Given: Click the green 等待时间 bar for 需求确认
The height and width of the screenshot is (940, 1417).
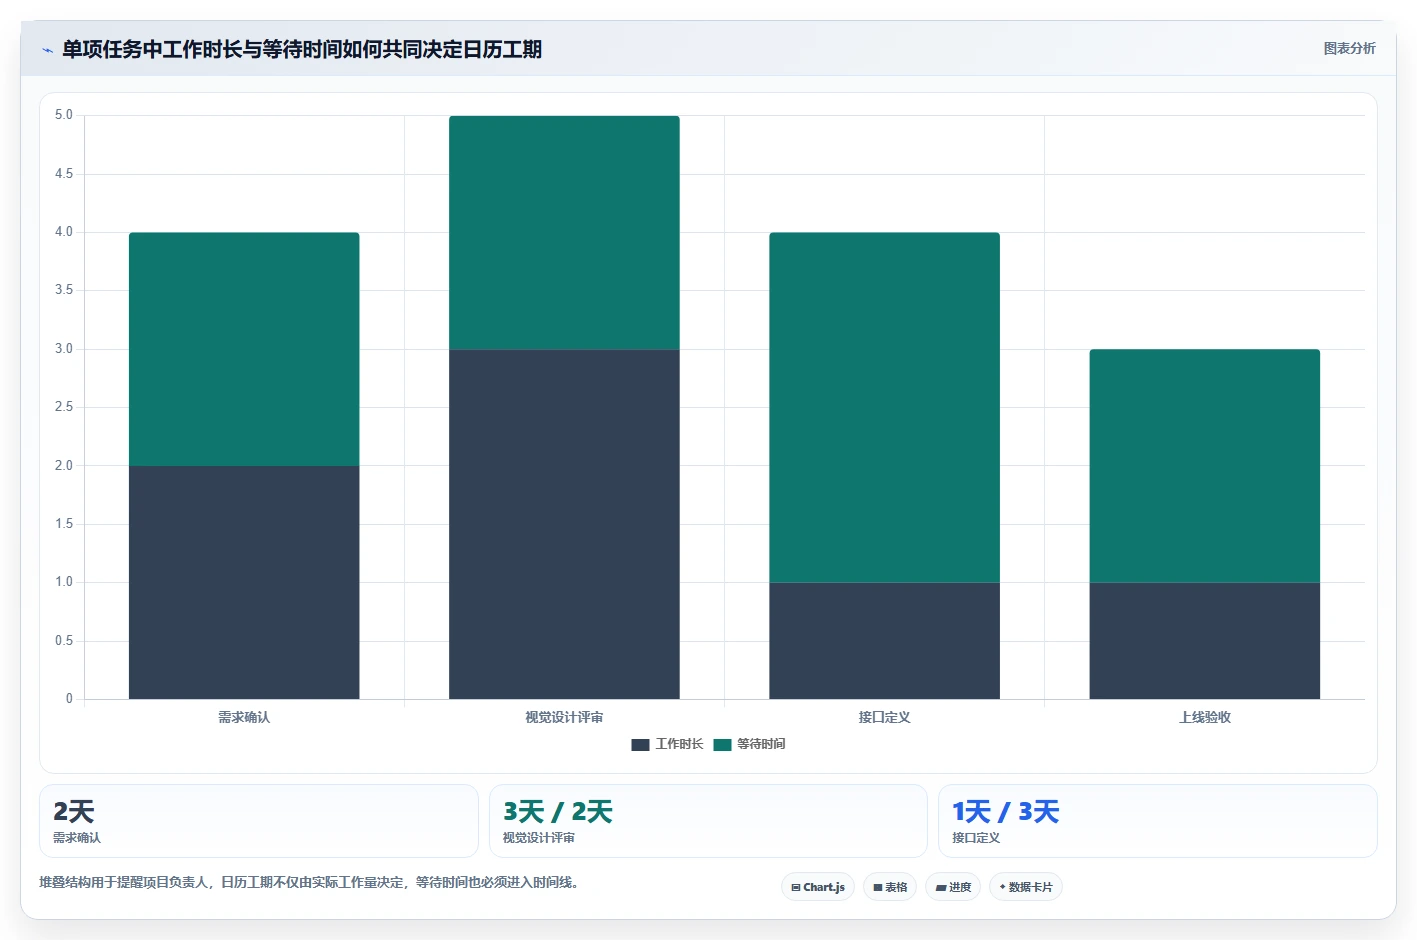Looking at the screenshot, I should [x=244, y=349].
